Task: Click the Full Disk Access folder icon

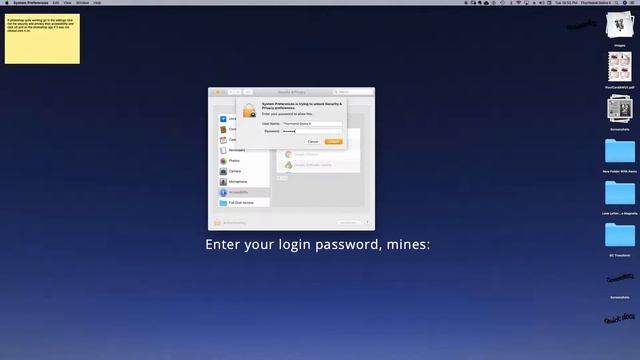Action: point(223,203)
